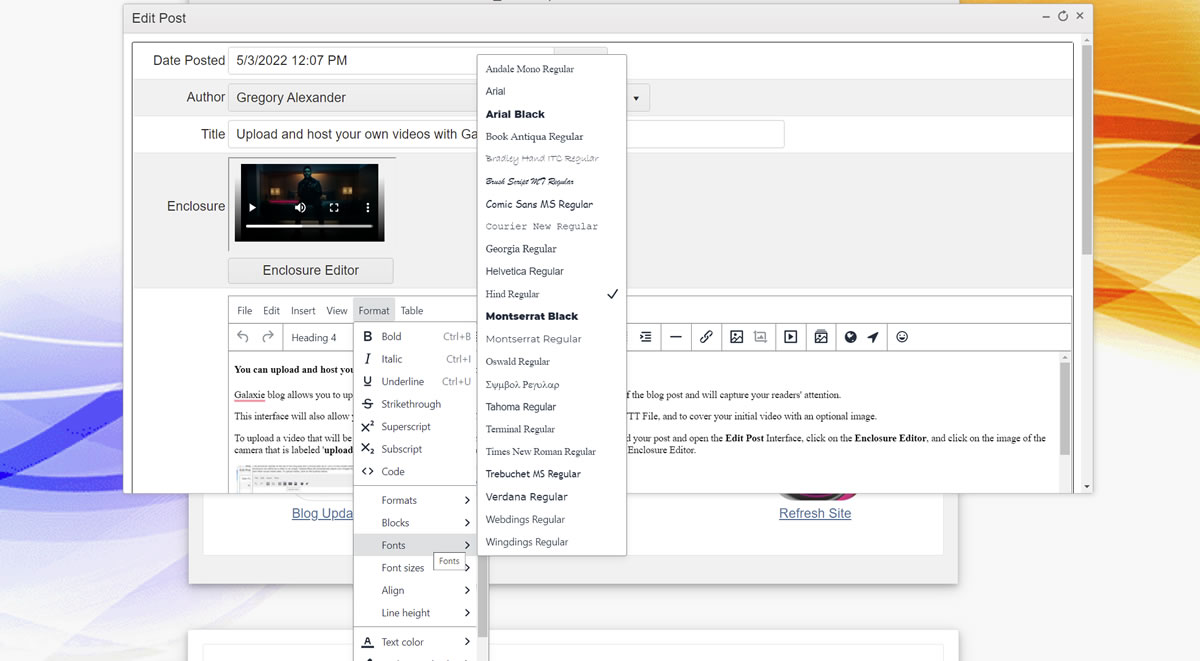This screenshot has height=661, width=1200.
Task: Click the redo arrow in the editor toolbar
Action: pyautogui.click(x=268, y=337)
